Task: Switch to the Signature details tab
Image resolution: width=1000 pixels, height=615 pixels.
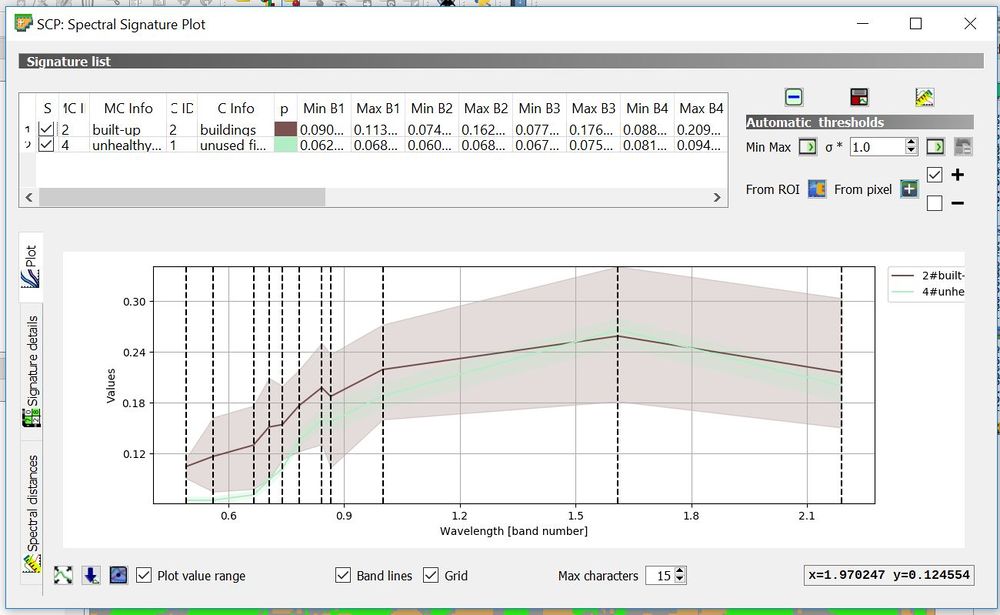Action: click(31, 371)
